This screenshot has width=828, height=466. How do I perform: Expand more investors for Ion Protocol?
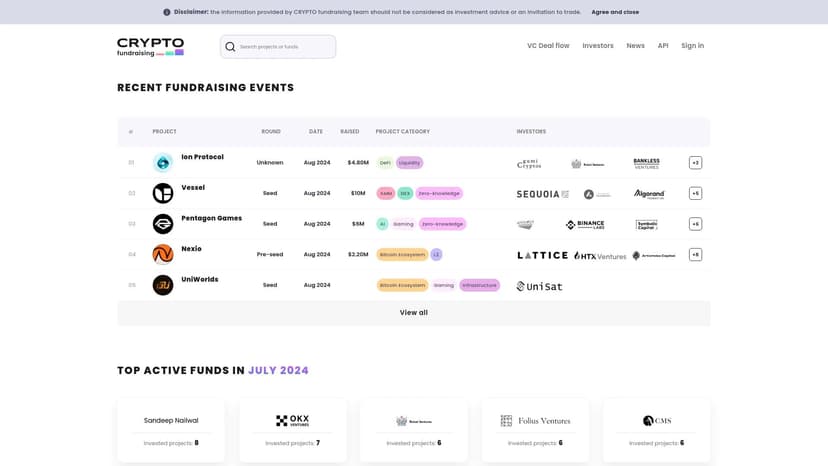(695, 163)
